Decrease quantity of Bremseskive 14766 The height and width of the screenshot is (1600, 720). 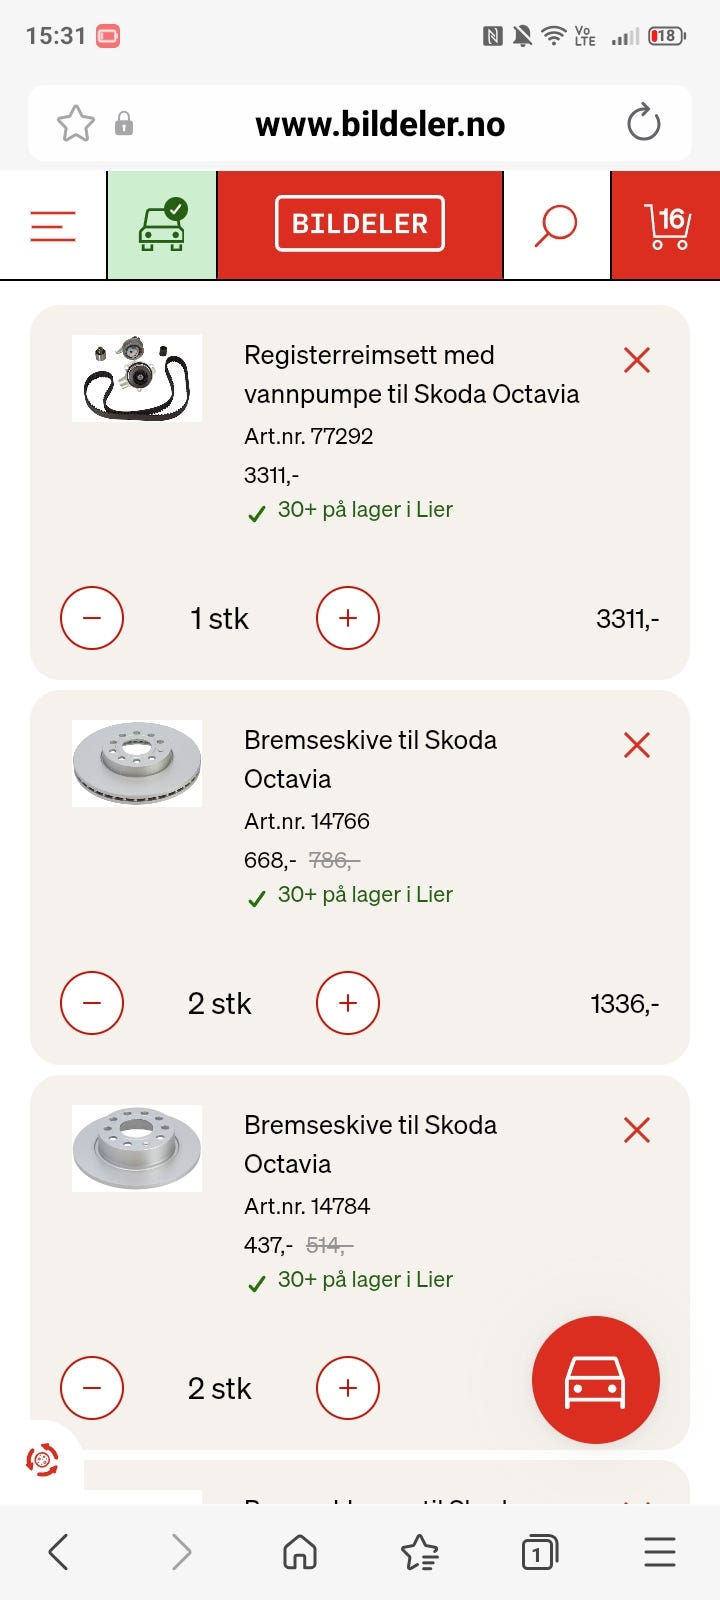click(x=92, y=1003)
